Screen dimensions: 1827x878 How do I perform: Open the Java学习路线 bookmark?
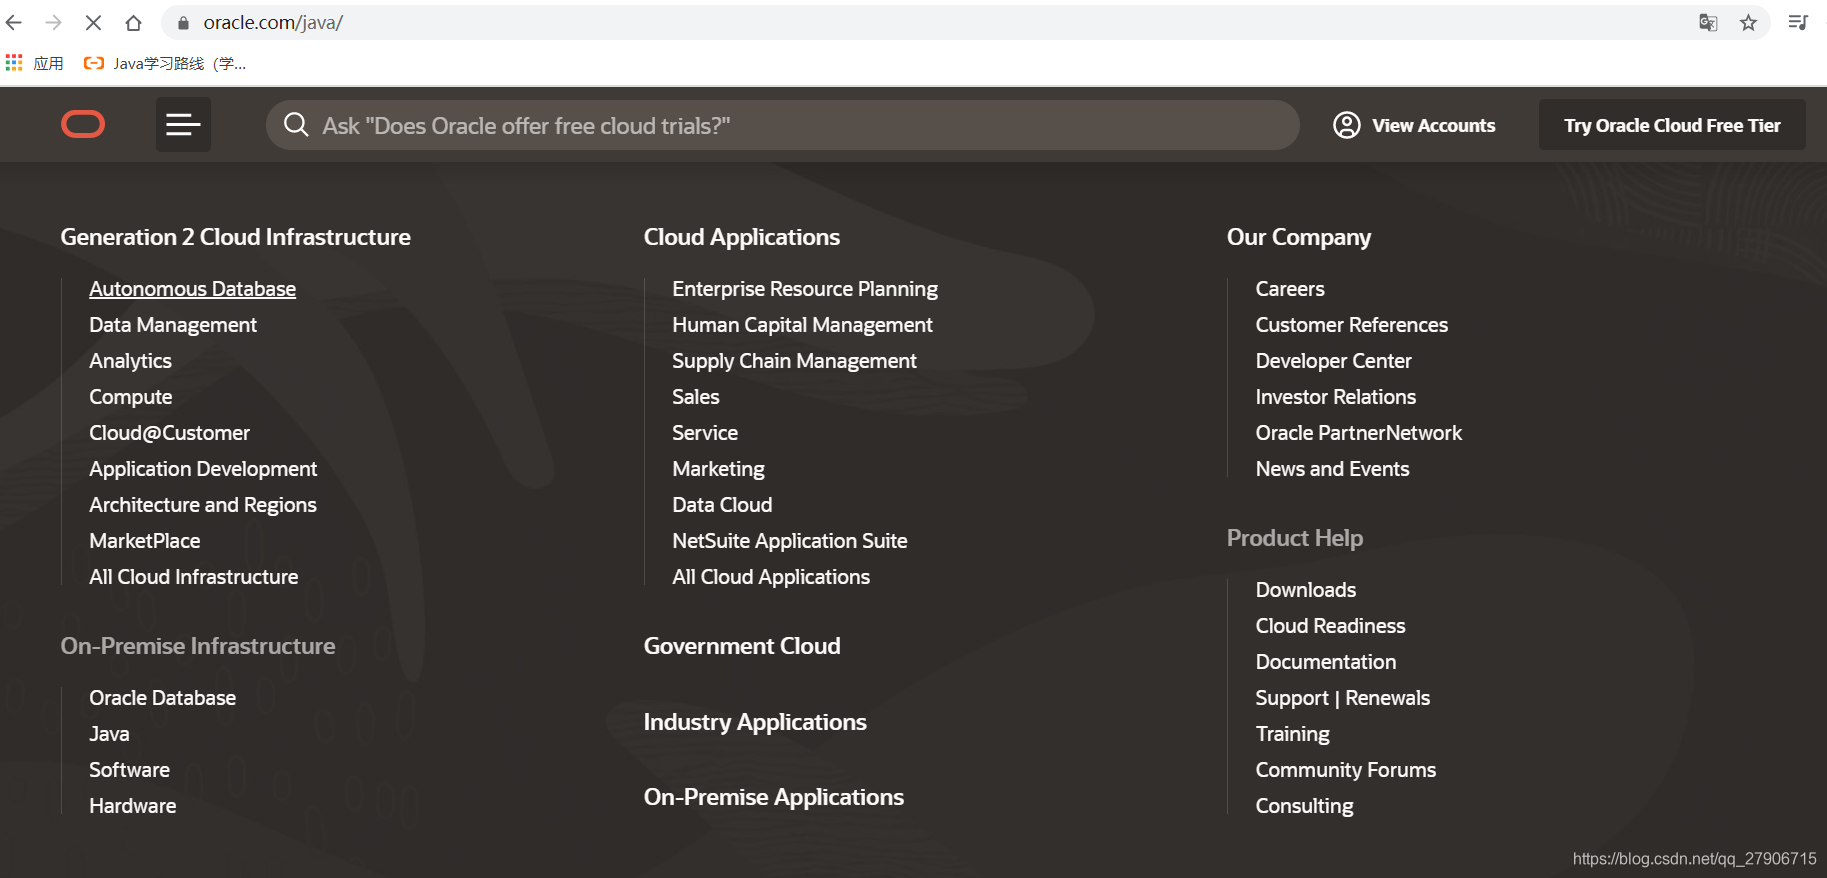tap(165, 63)
